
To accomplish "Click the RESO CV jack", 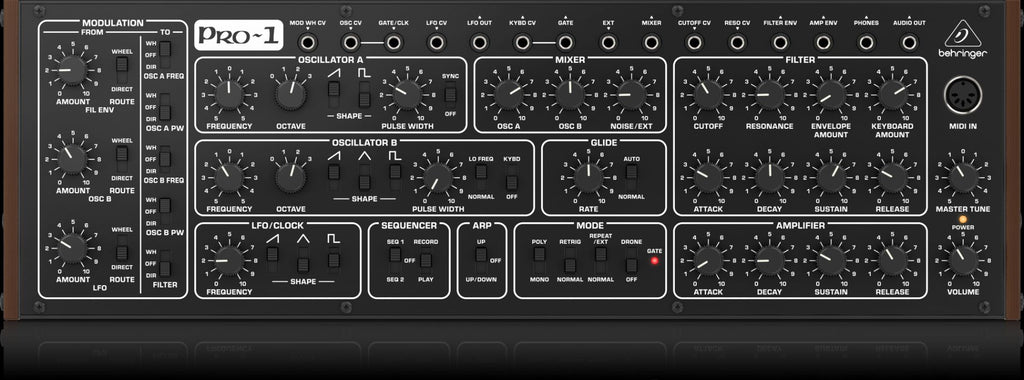I will point(737,43).
